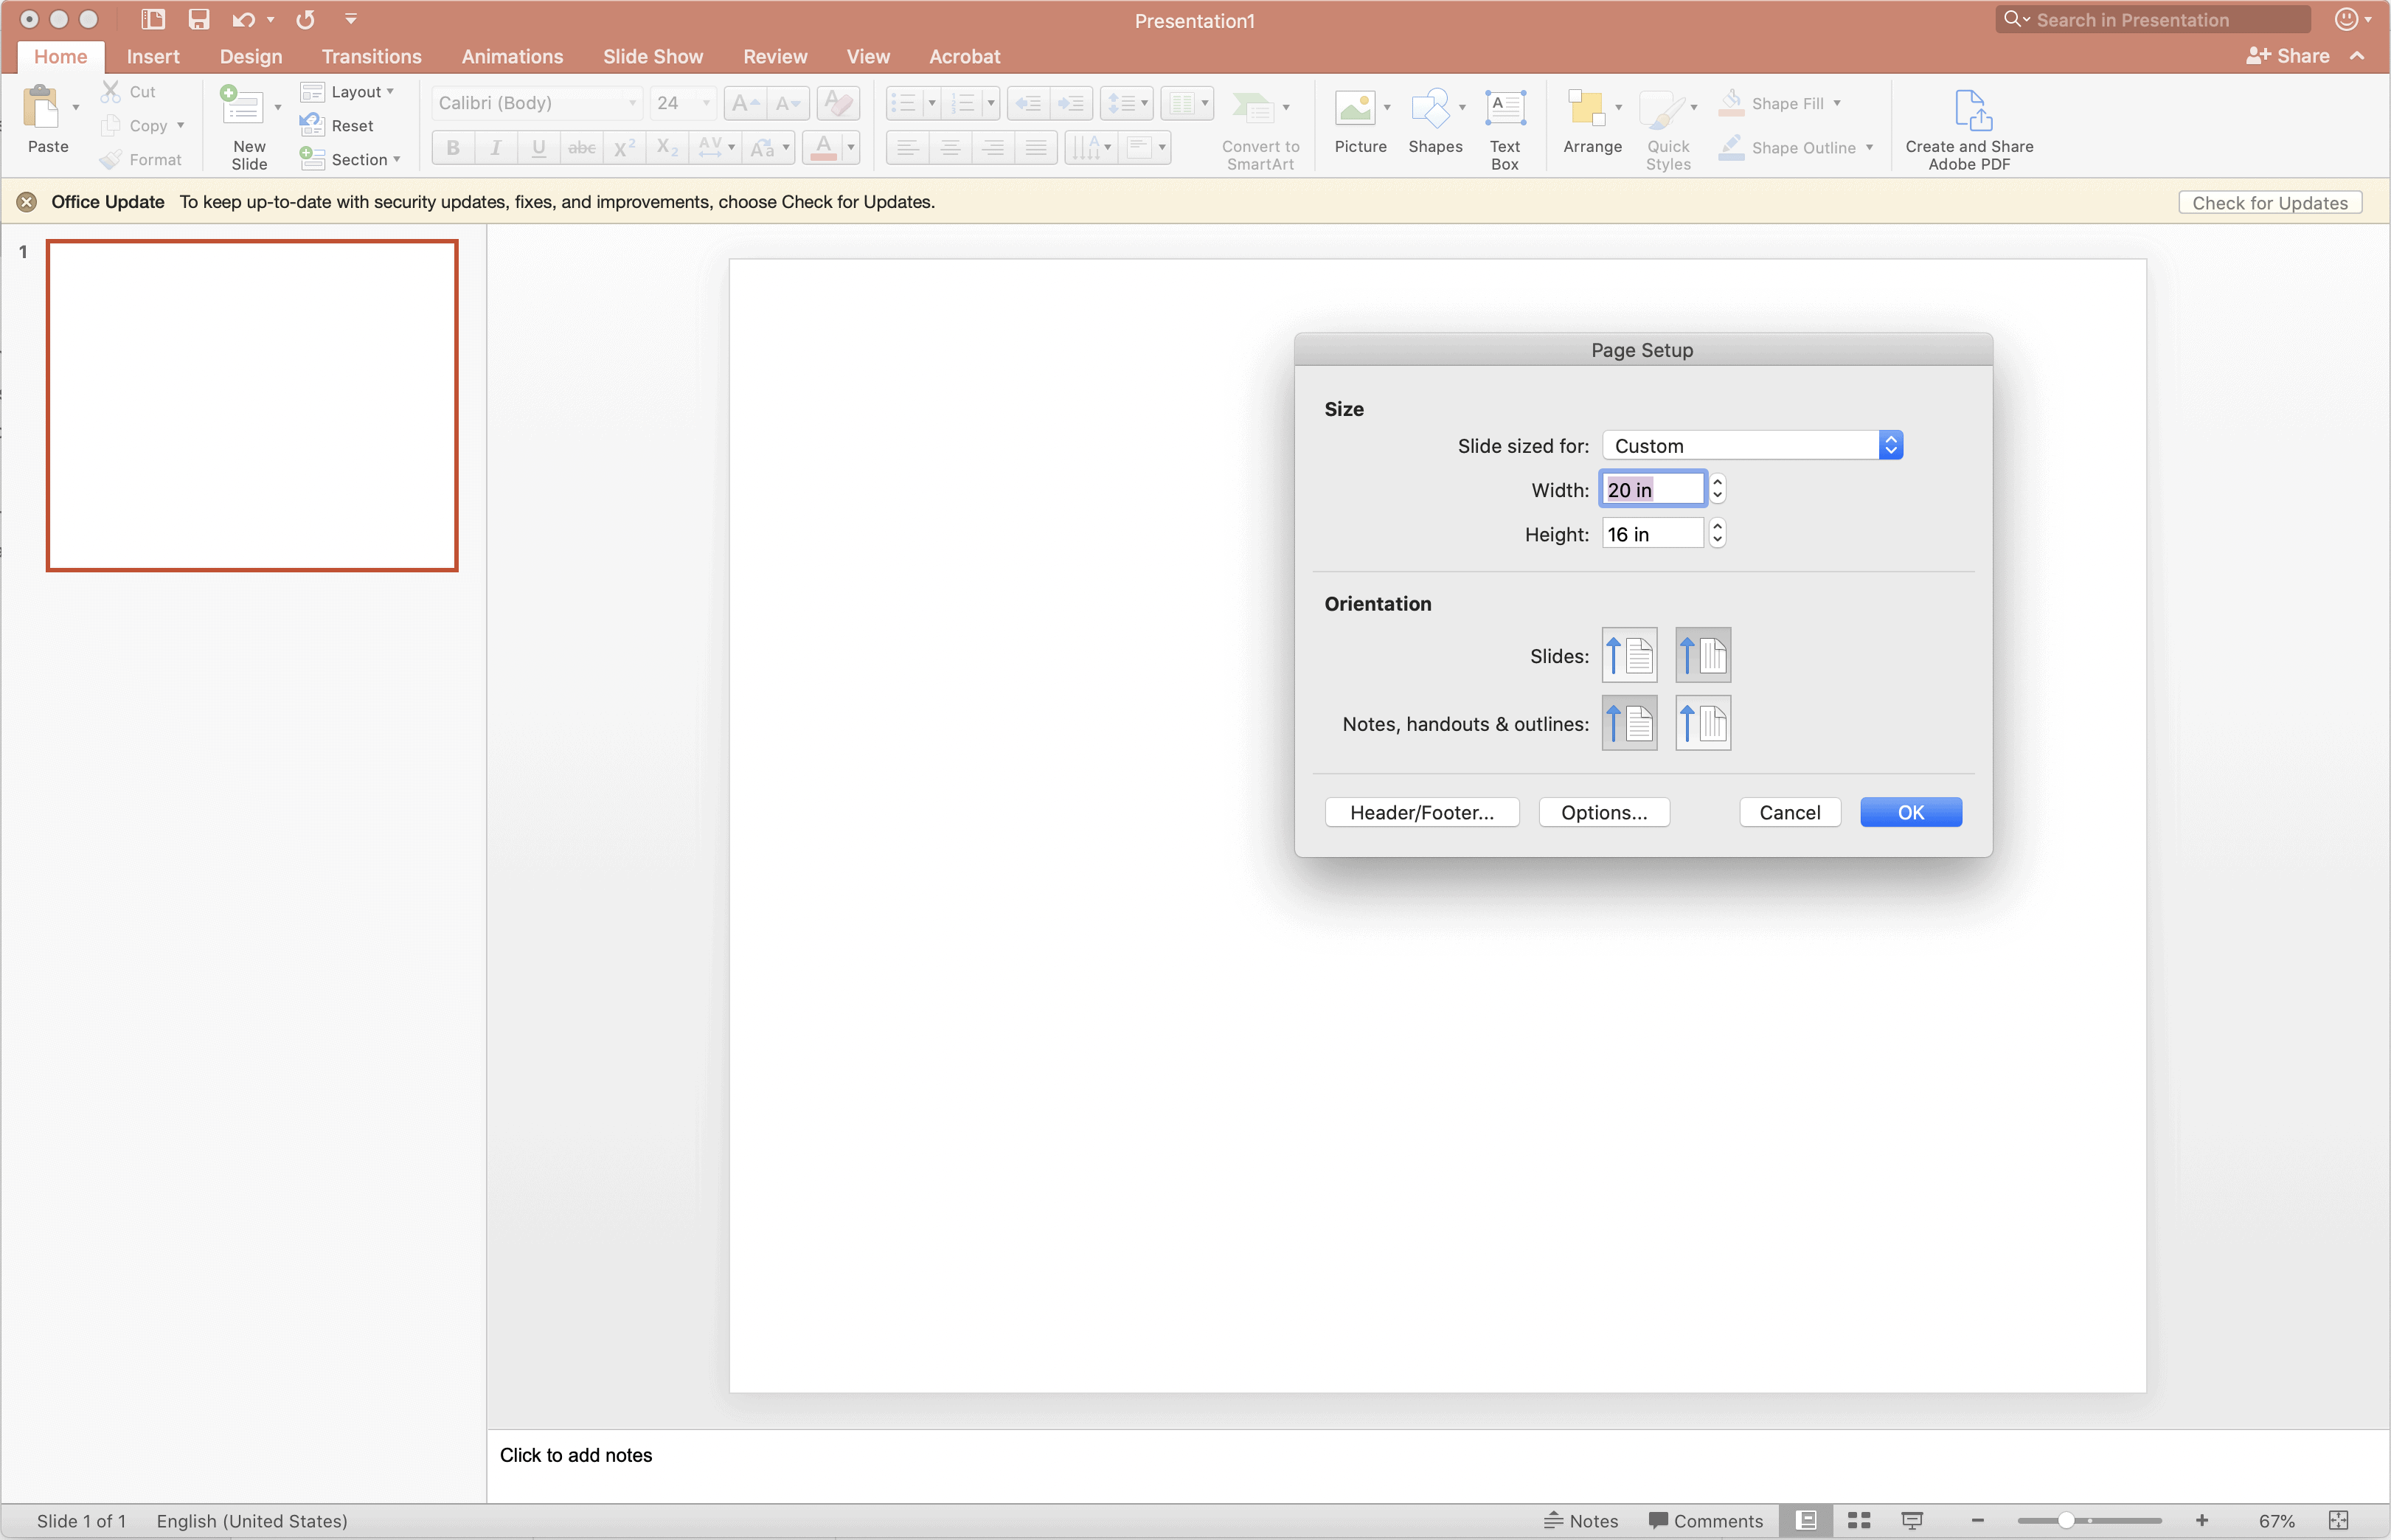Viewport: 2391px width, 1540px height.
Task: Click the zoom slider handle
Action: [x=2064, y=1520]
